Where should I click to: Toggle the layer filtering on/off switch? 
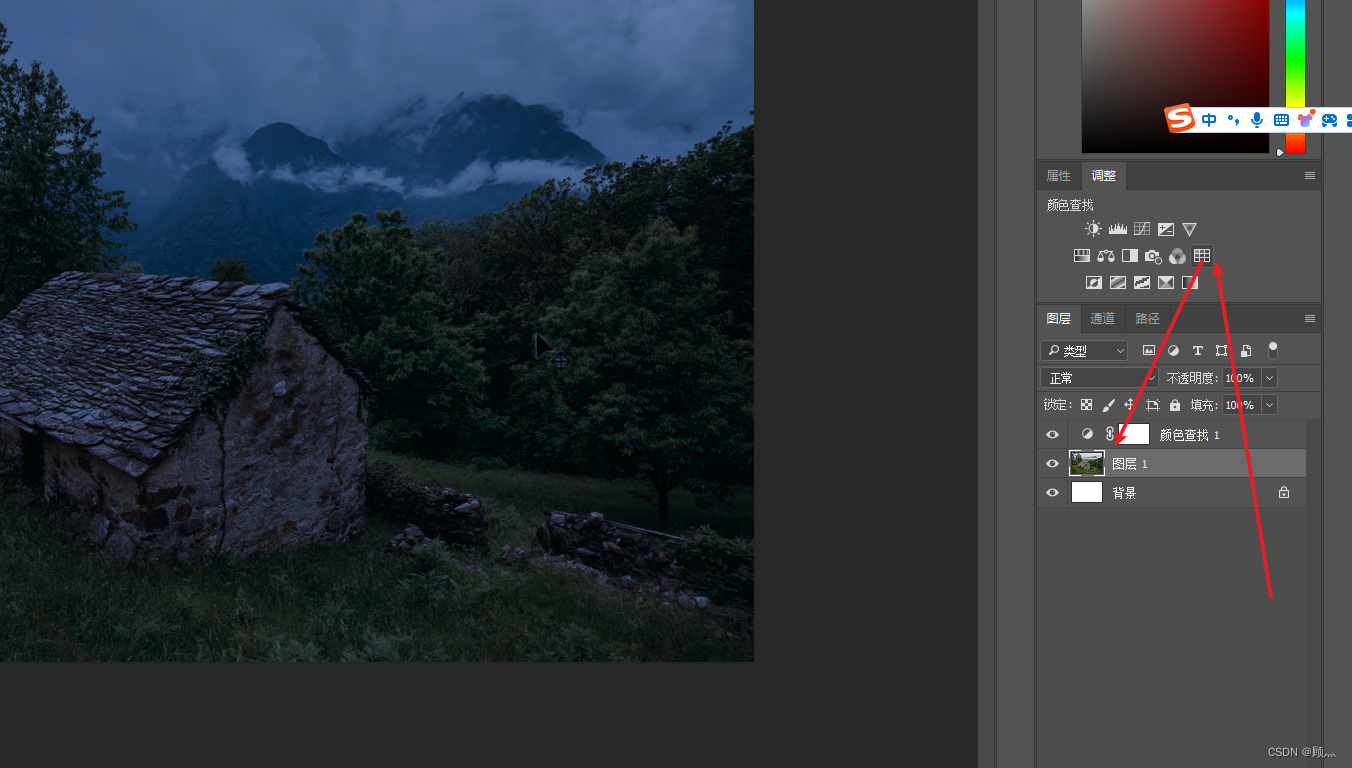point(1273,350)
